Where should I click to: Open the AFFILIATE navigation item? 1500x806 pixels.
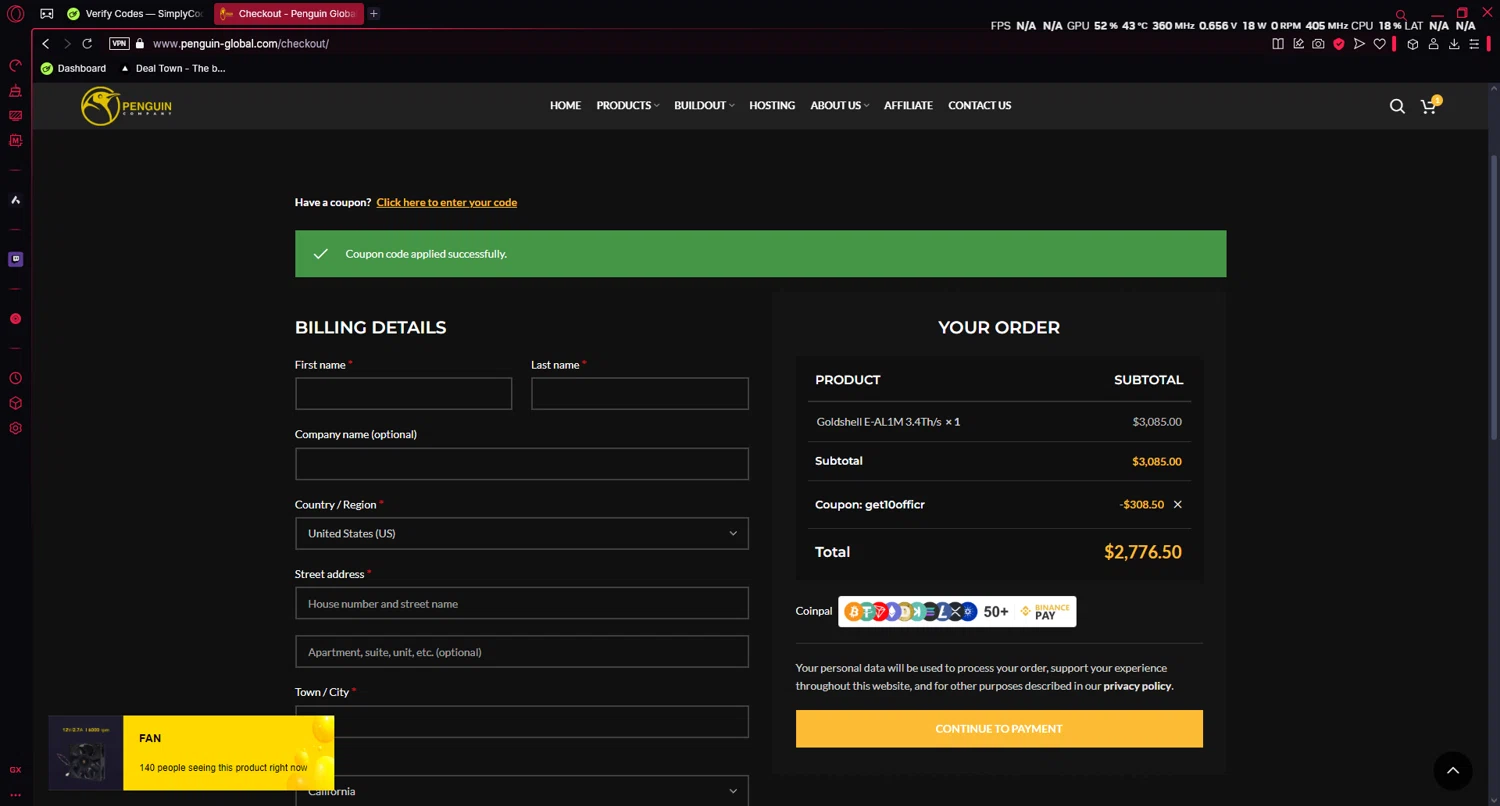(x=908, y=106)
